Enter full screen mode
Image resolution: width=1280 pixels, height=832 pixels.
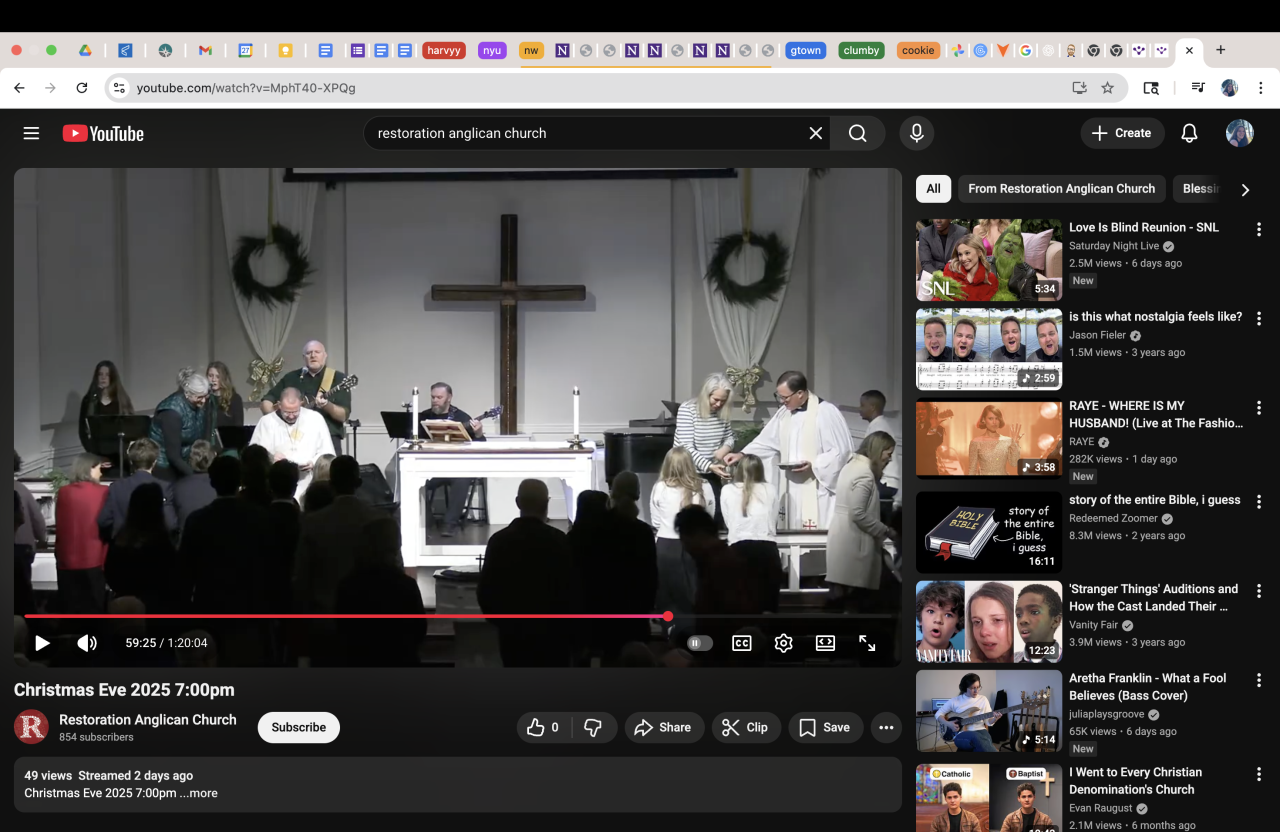pos(867,643)
